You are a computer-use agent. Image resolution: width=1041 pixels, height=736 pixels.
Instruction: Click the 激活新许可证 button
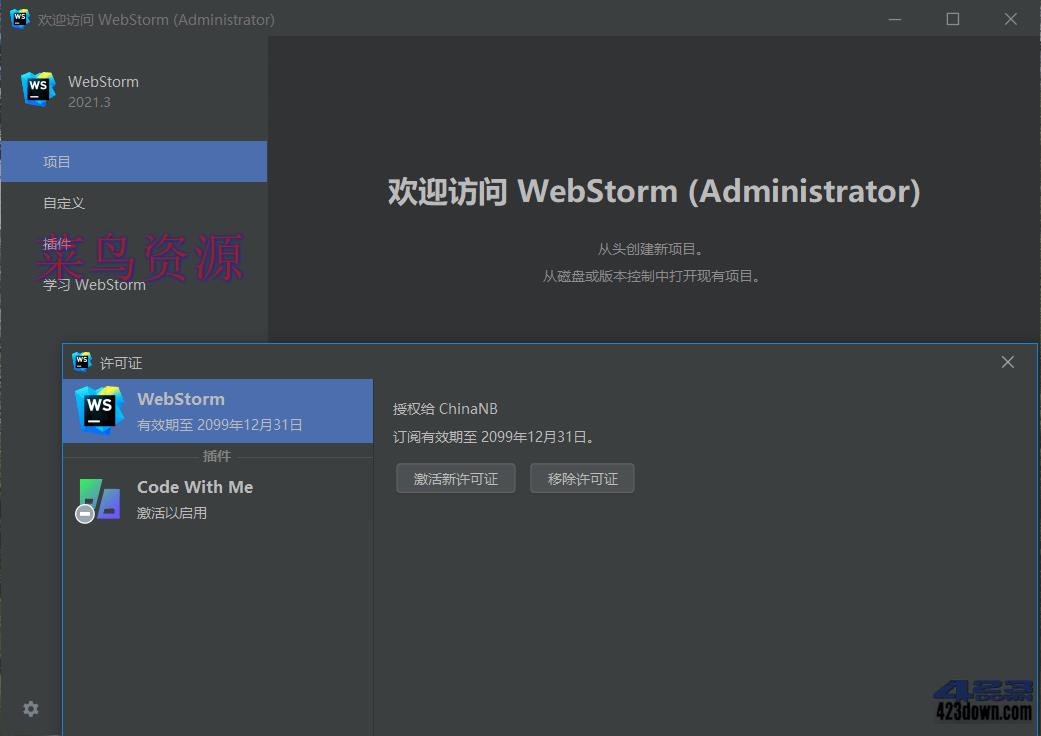(455, 478)
